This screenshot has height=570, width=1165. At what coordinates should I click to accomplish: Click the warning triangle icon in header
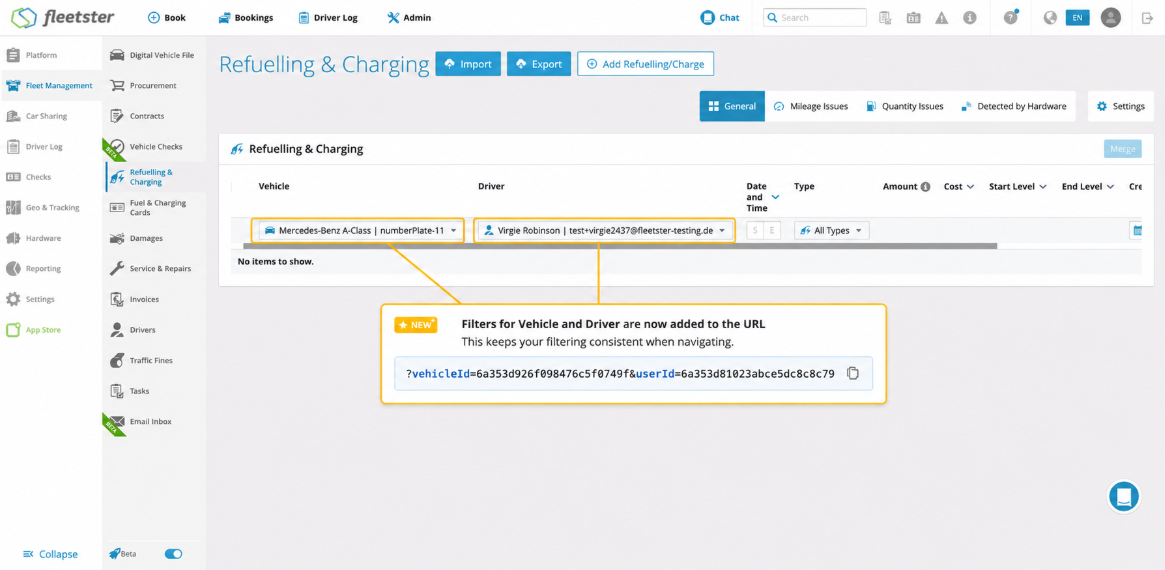[941, 18]
